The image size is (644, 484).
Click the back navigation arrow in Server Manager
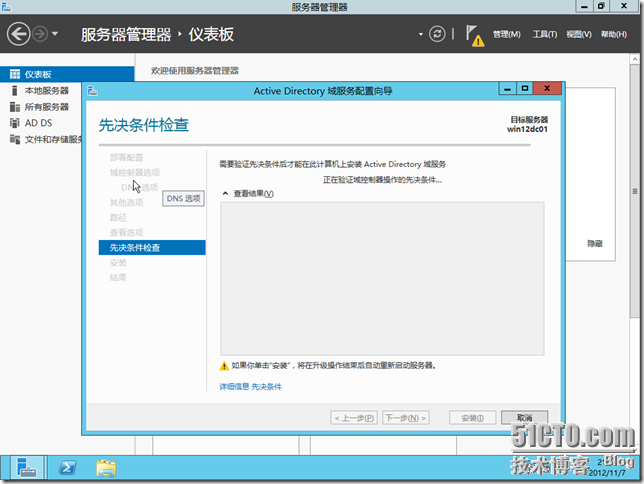[18, 34]
